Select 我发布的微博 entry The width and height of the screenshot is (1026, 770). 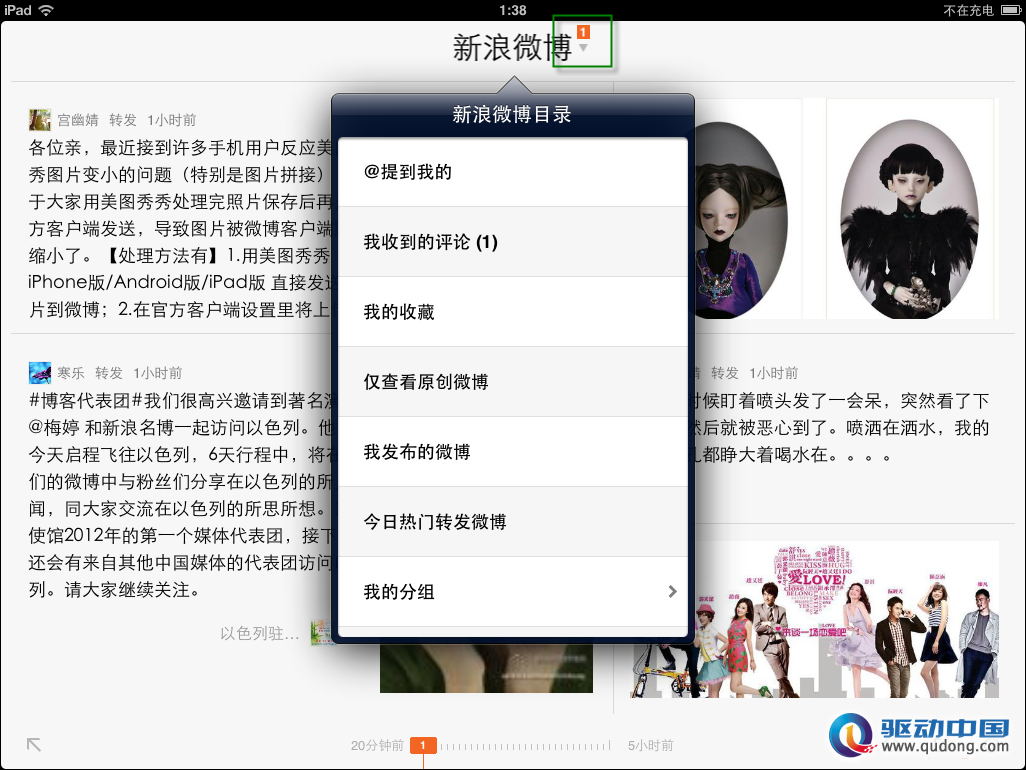(x=513, y=452)
